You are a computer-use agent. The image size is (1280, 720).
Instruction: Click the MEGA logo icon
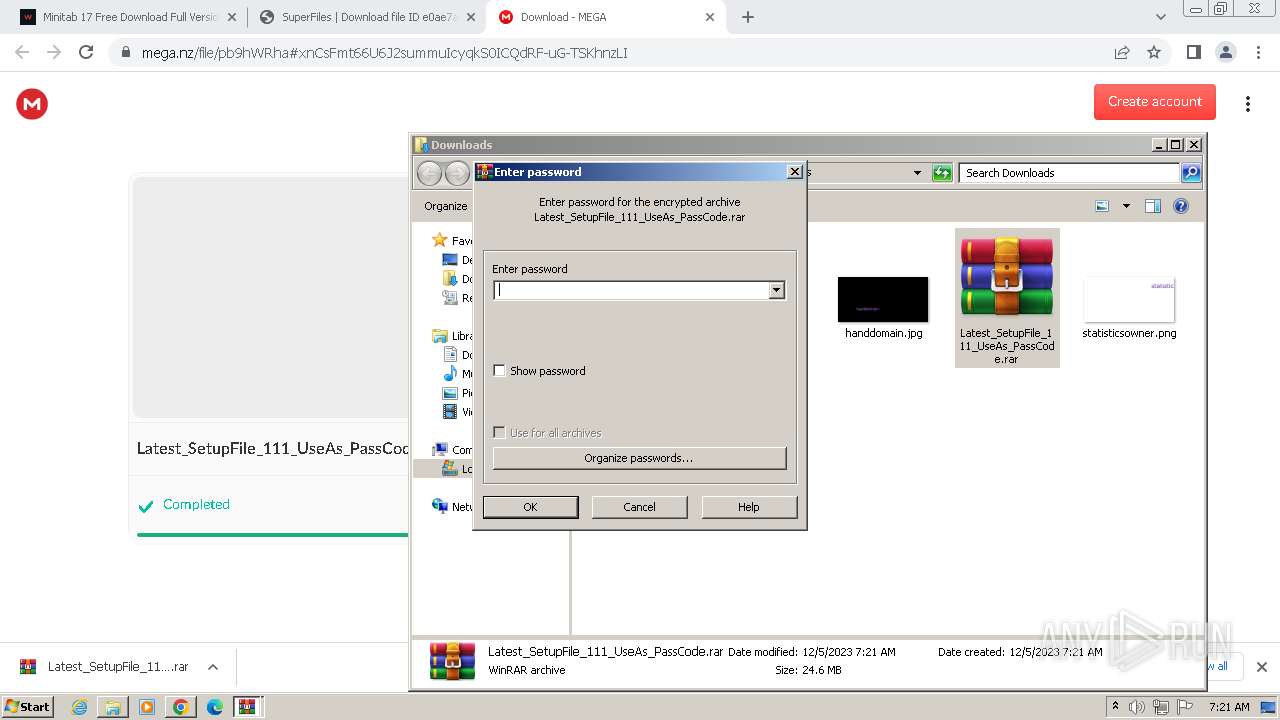(x=32, y=103)
